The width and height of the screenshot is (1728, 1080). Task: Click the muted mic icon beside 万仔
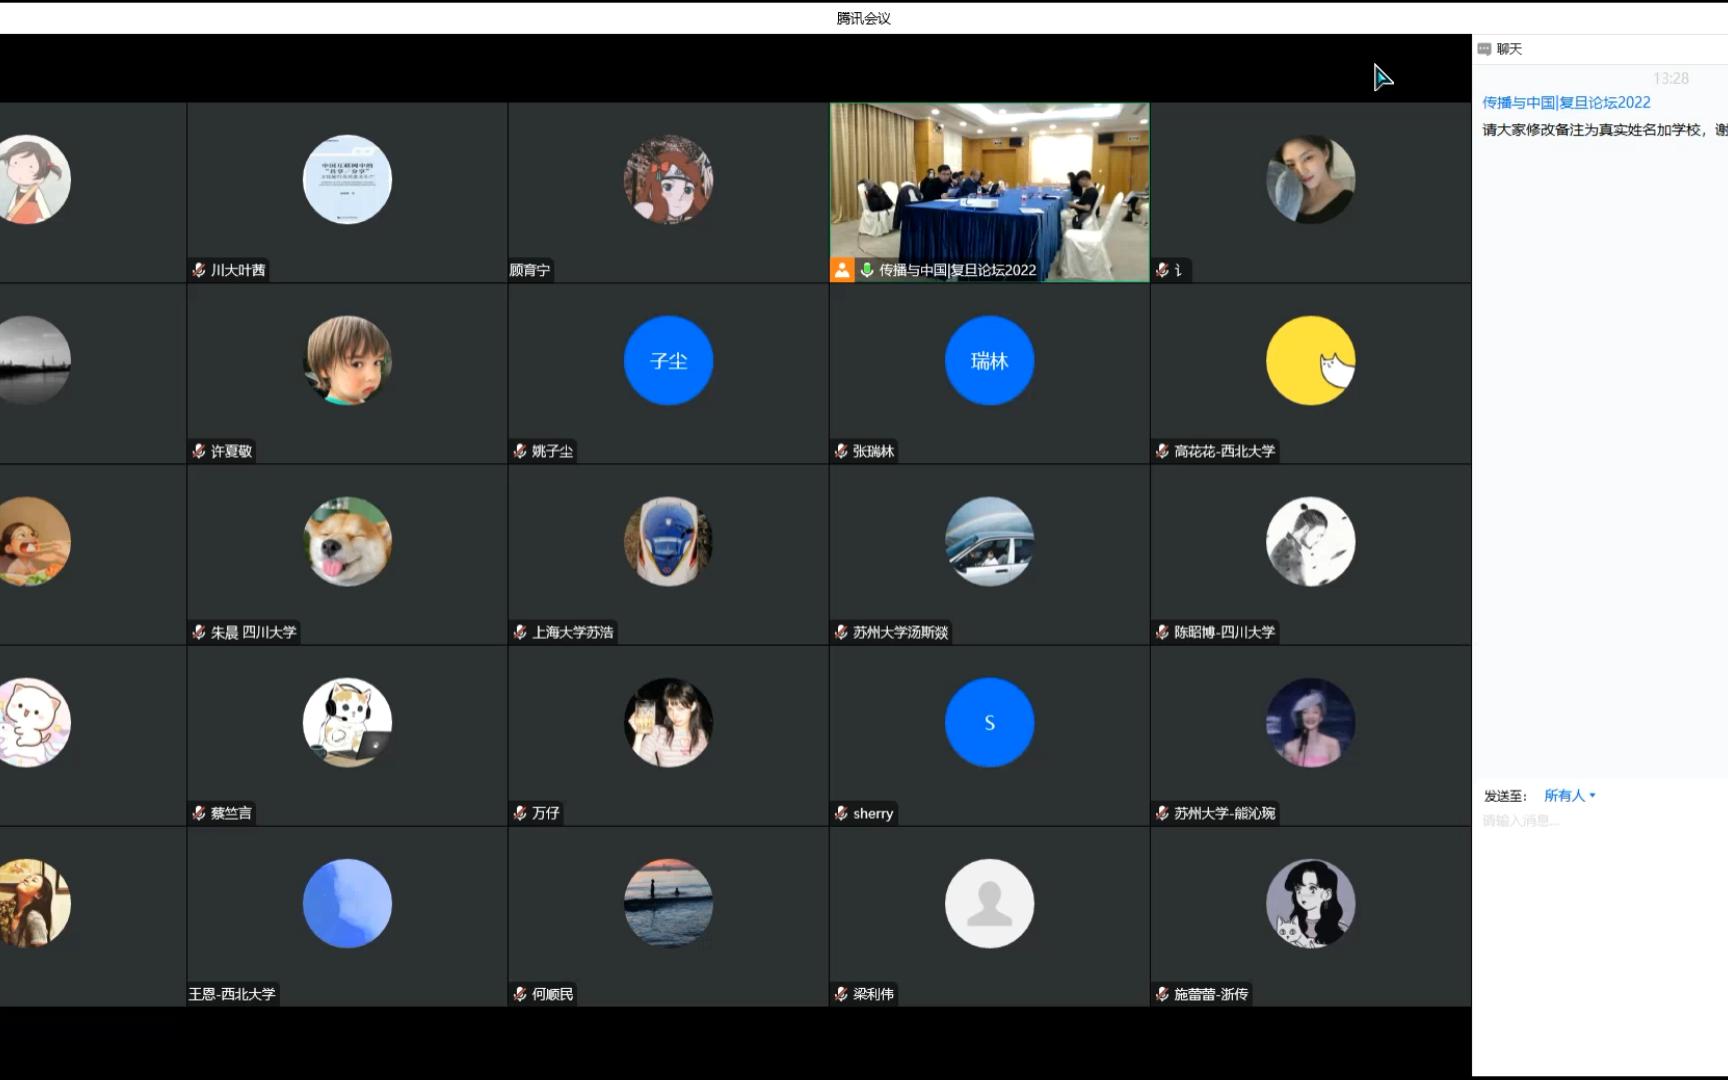point(520,813)
